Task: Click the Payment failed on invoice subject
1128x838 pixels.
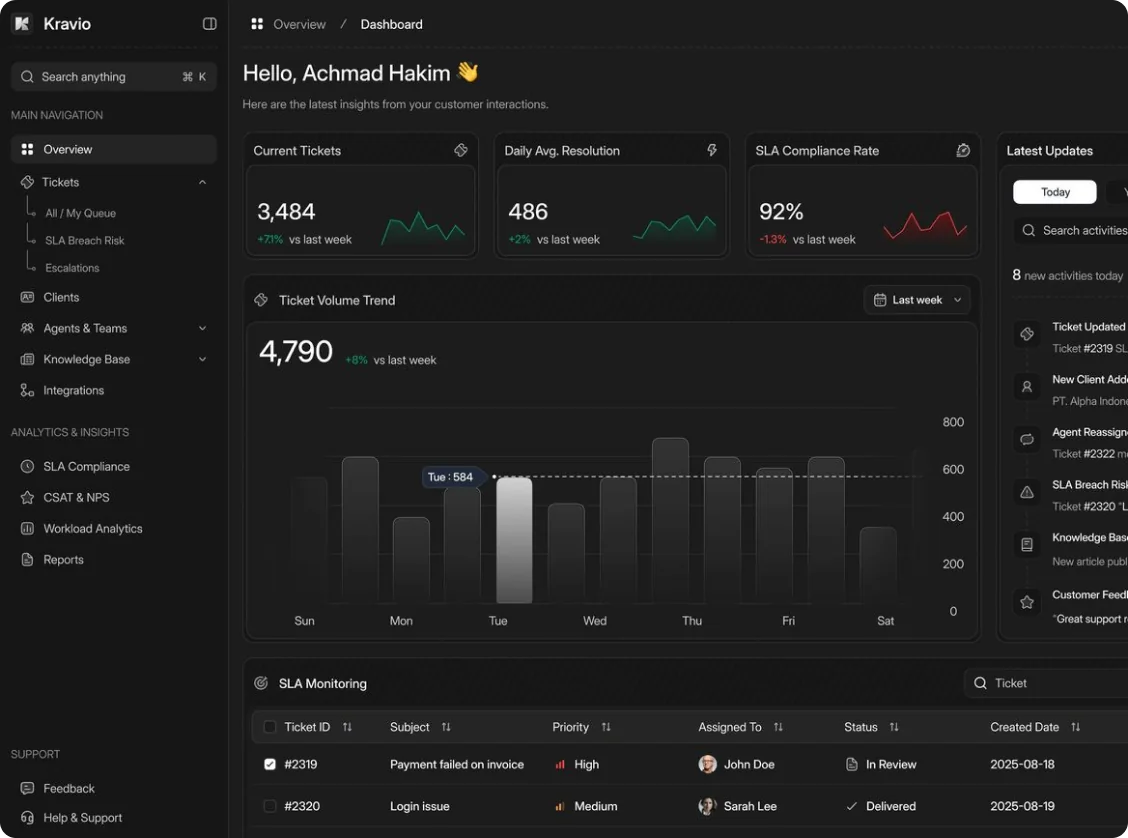Action: (457, 764)
